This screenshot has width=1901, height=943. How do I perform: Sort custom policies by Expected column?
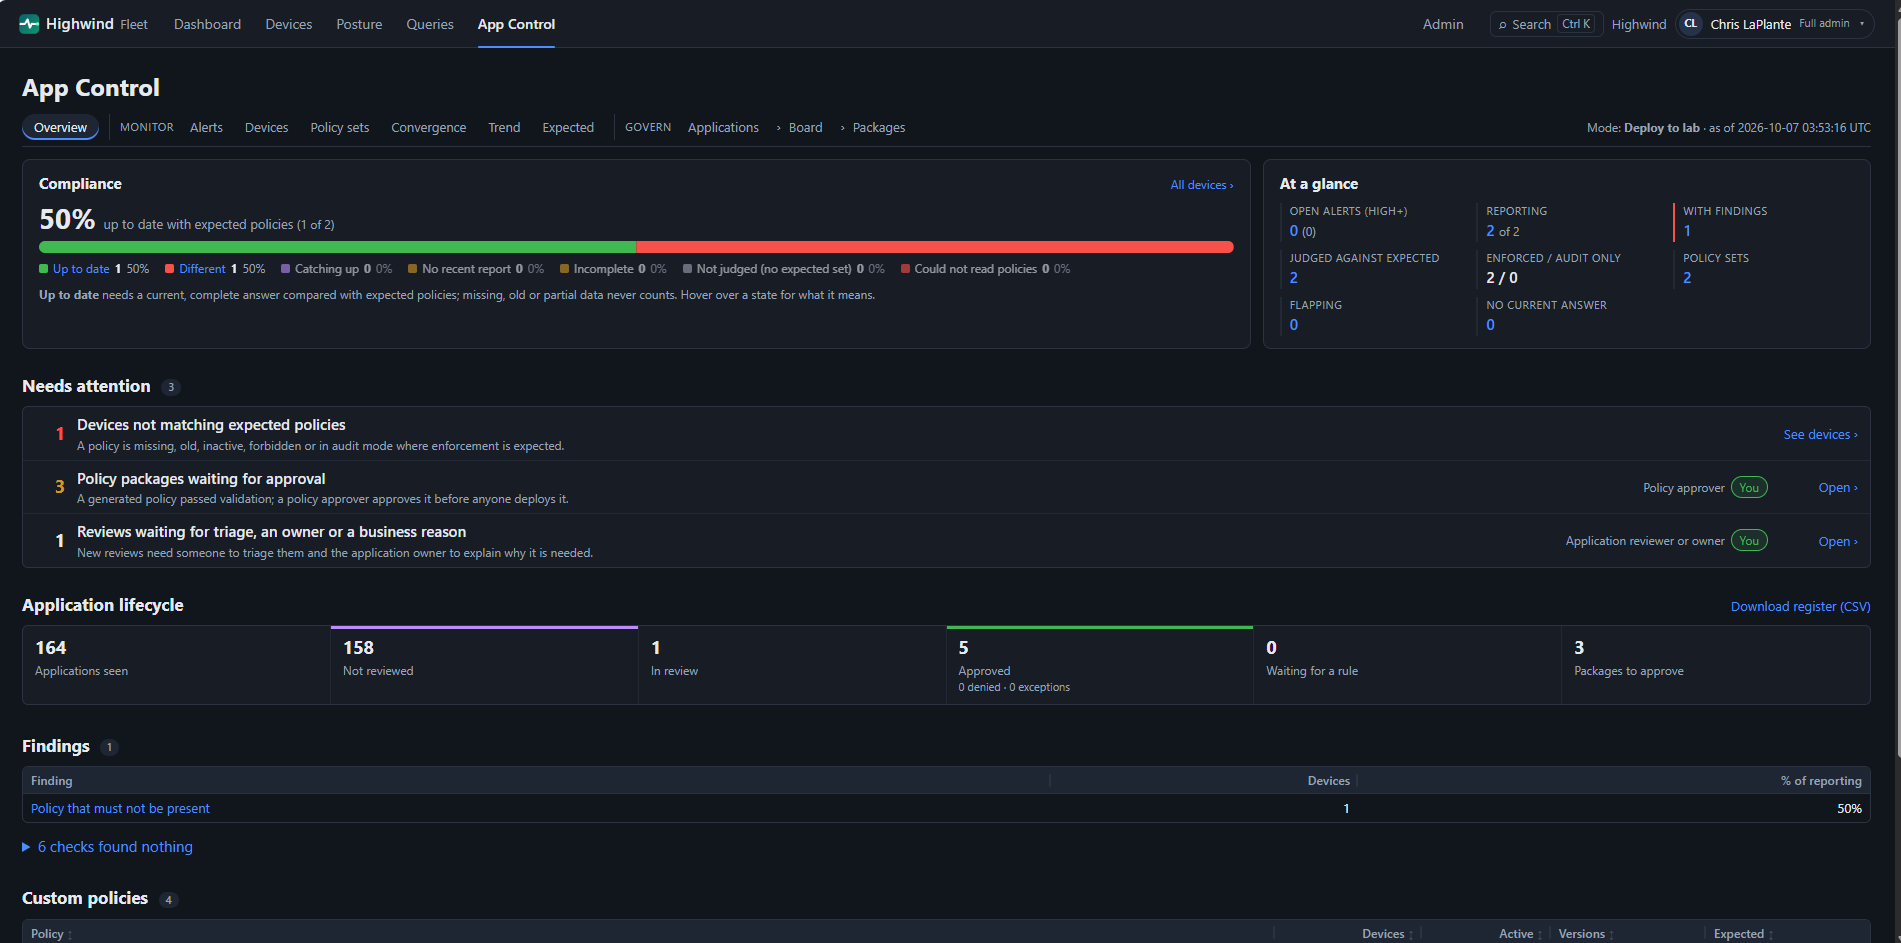pyautogui.click(x=1743, y=934)
